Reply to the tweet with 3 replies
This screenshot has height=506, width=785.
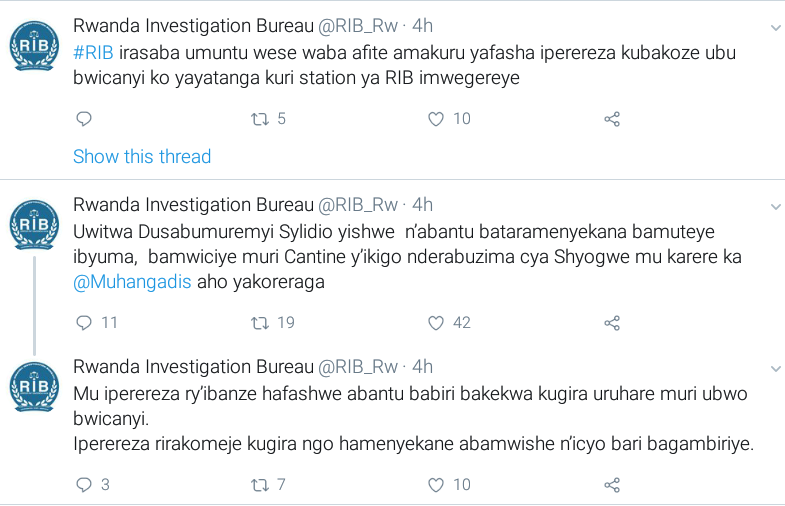[x=84, y=485]
